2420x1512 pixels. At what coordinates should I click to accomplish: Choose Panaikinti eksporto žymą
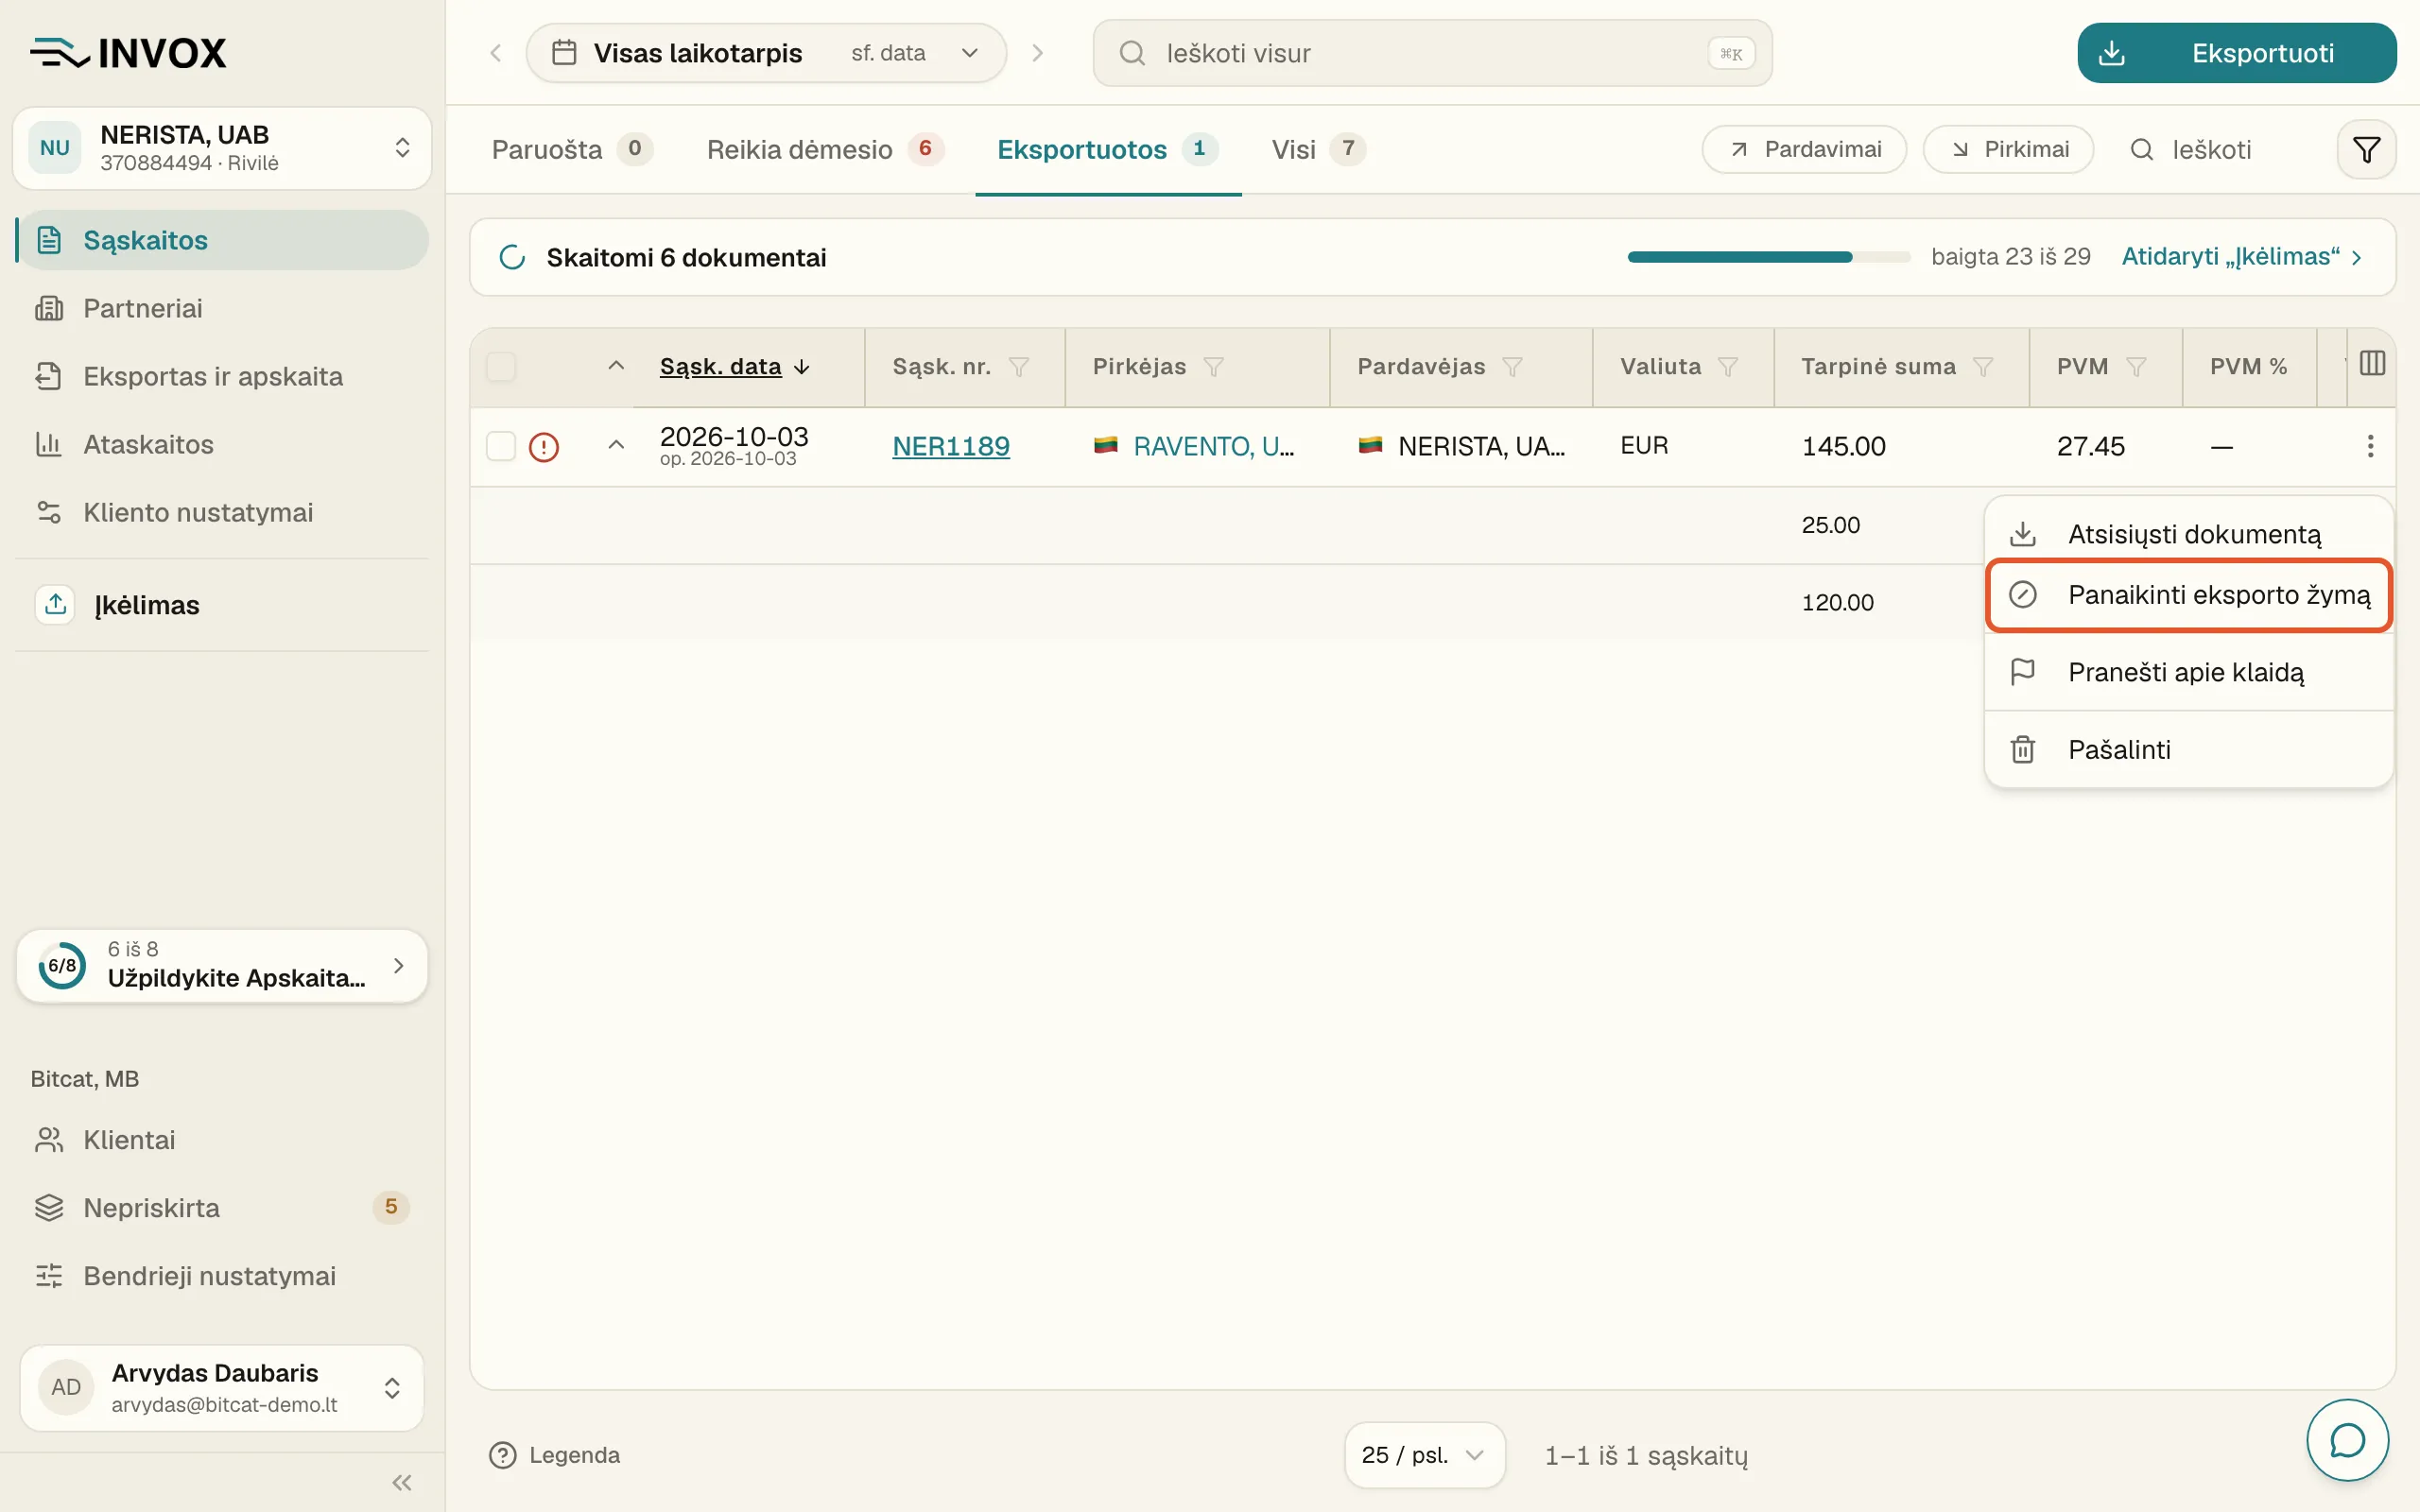point(2189,595)
